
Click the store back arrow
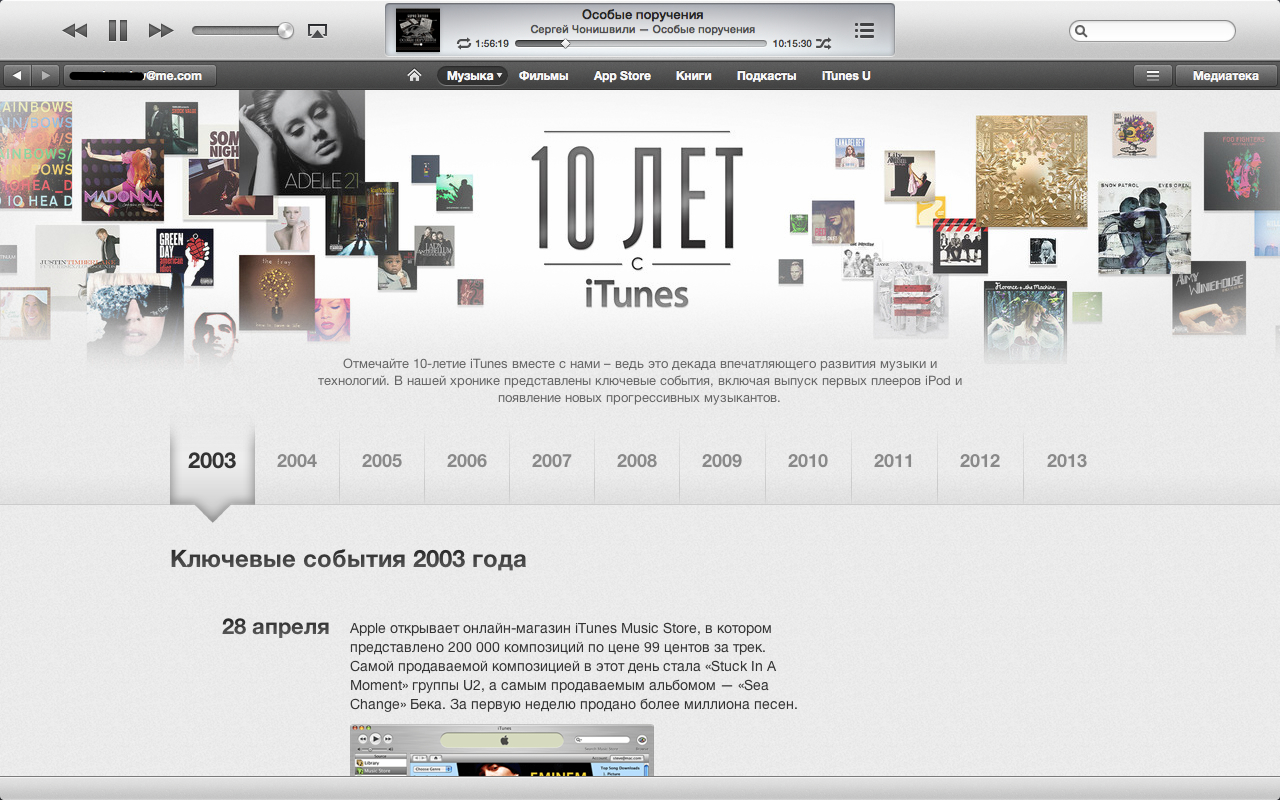17,76
